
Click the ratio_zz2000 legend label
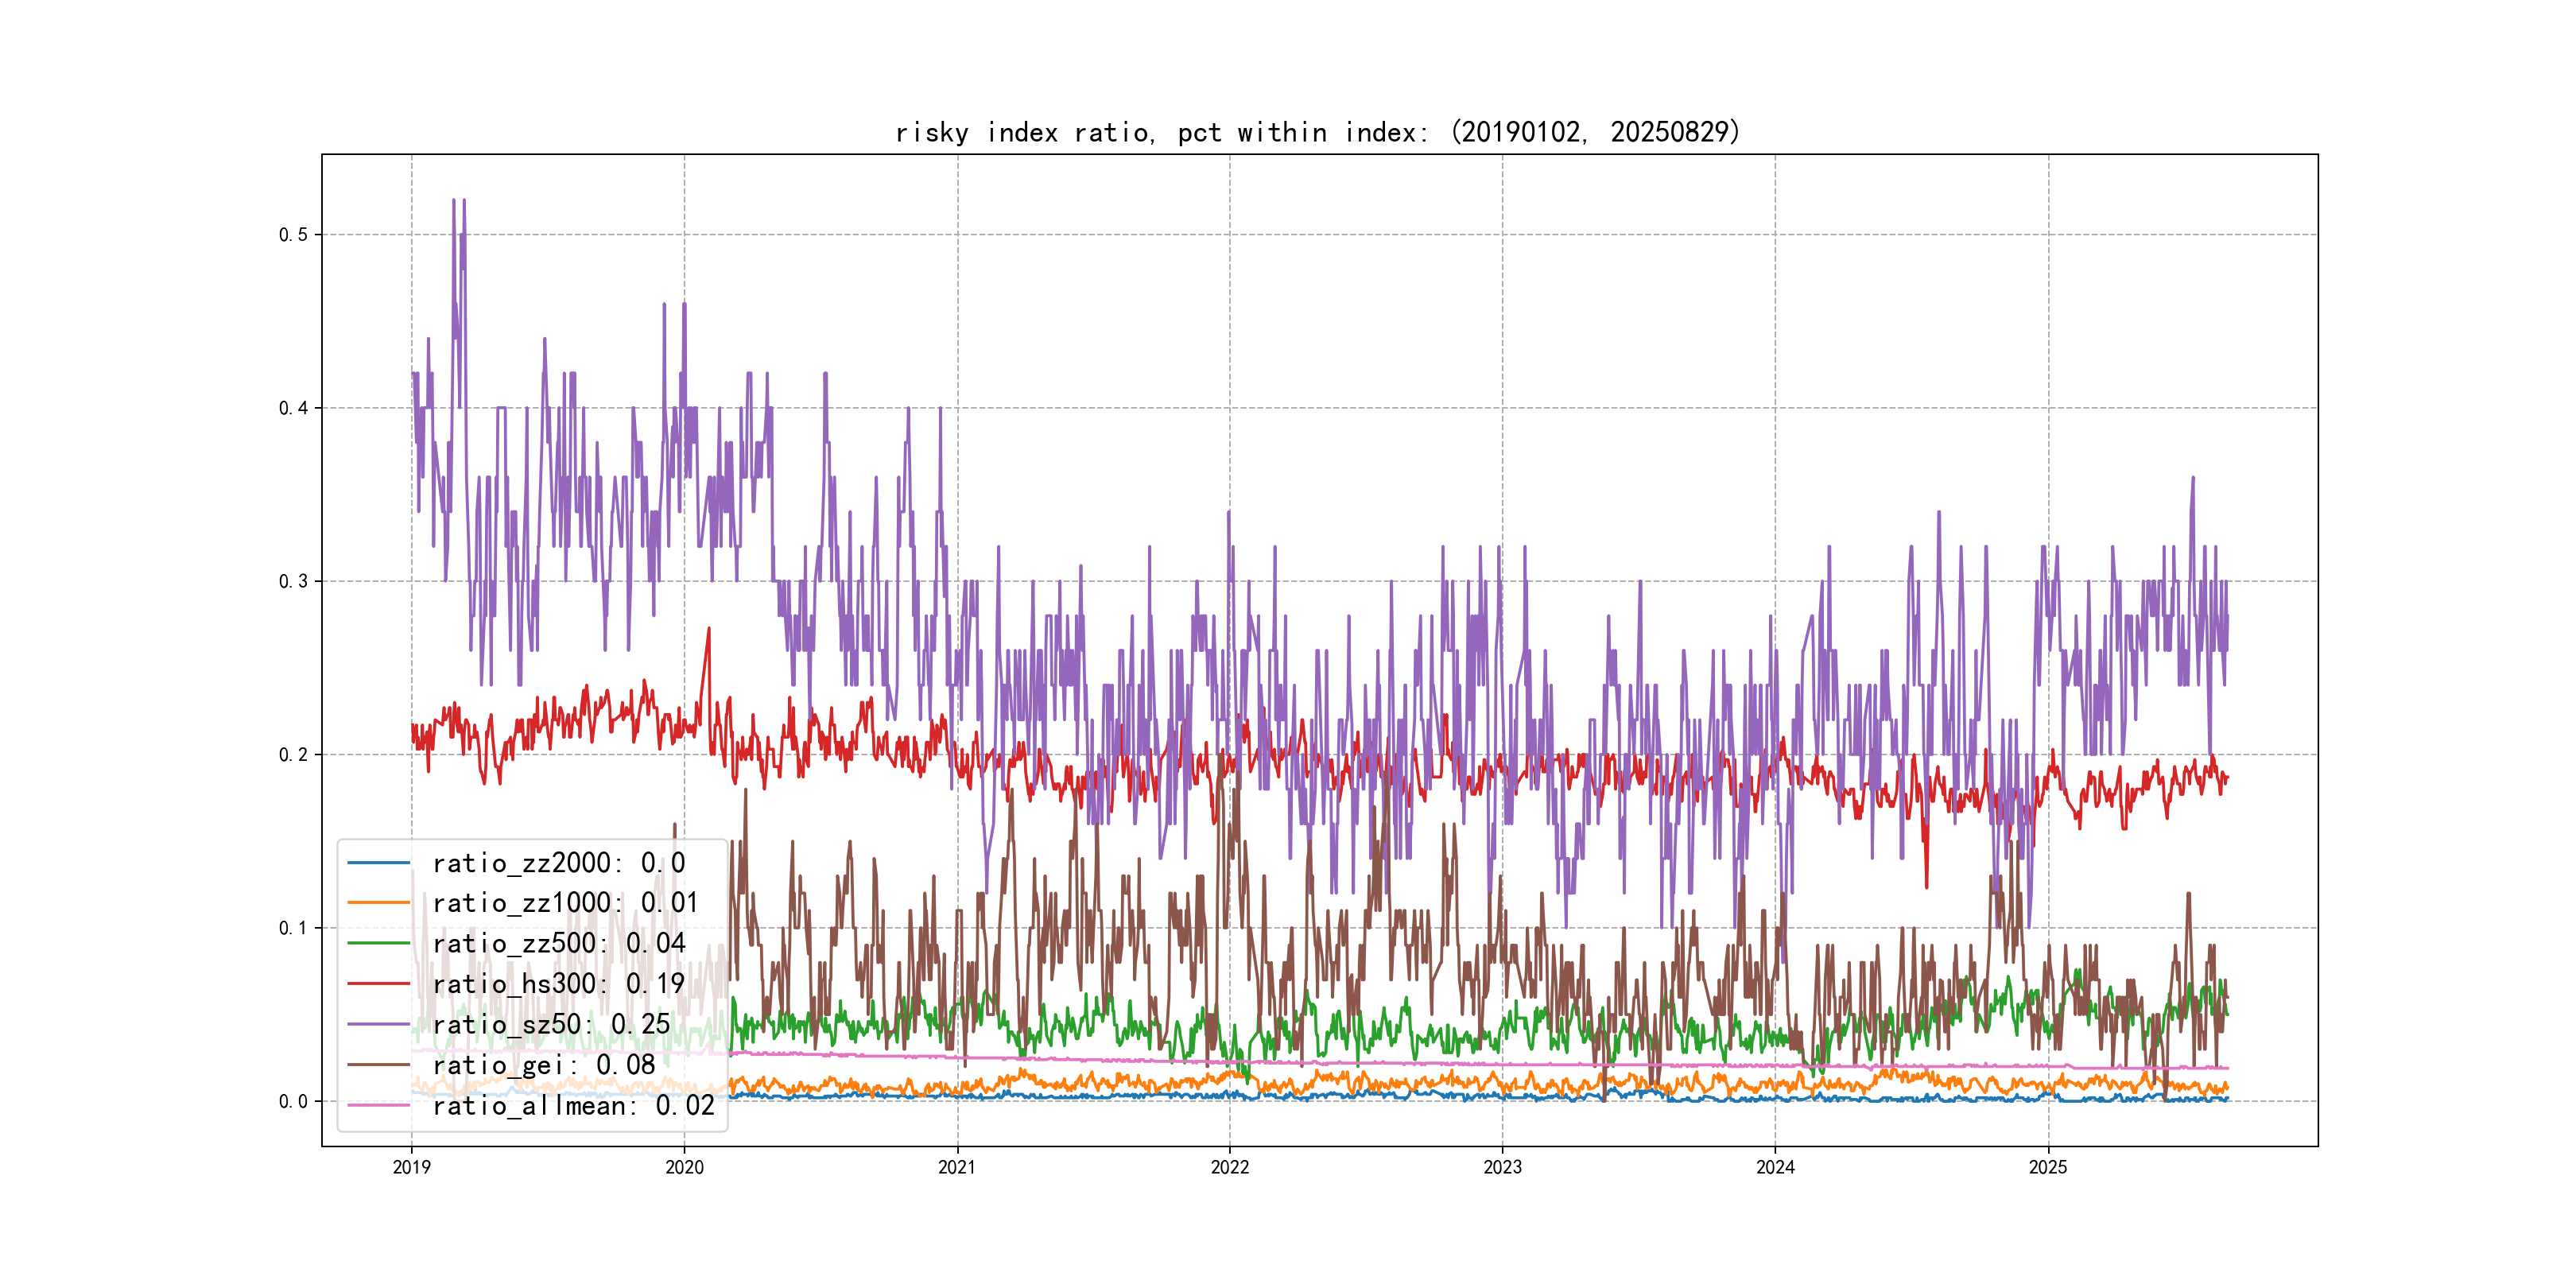pos(558,863)
